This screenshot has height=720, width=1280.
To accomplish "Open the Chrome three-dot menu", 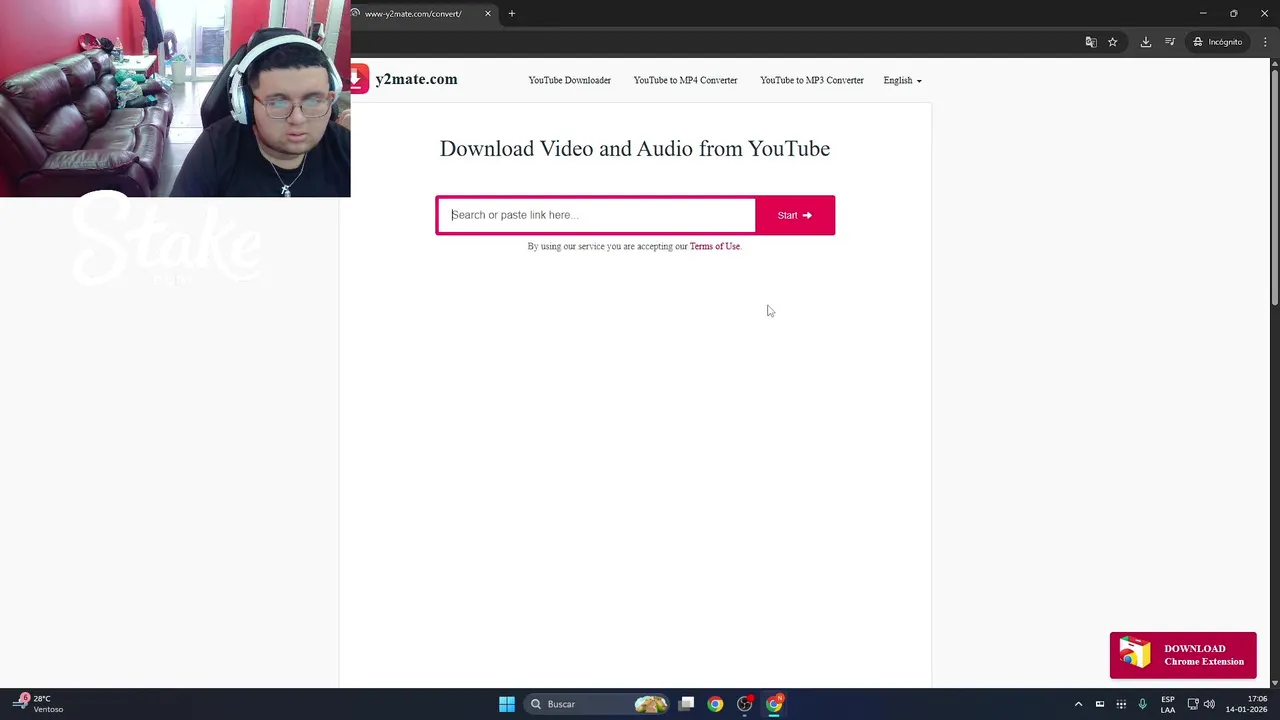I will tap(1265, 42).
